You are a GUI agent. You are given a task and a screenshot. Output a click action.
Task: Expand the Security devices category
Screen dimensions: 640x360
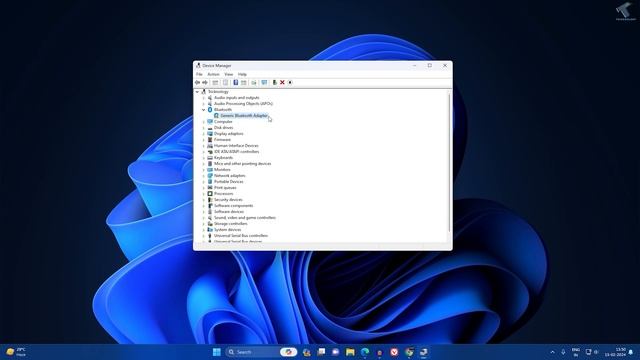204,200
